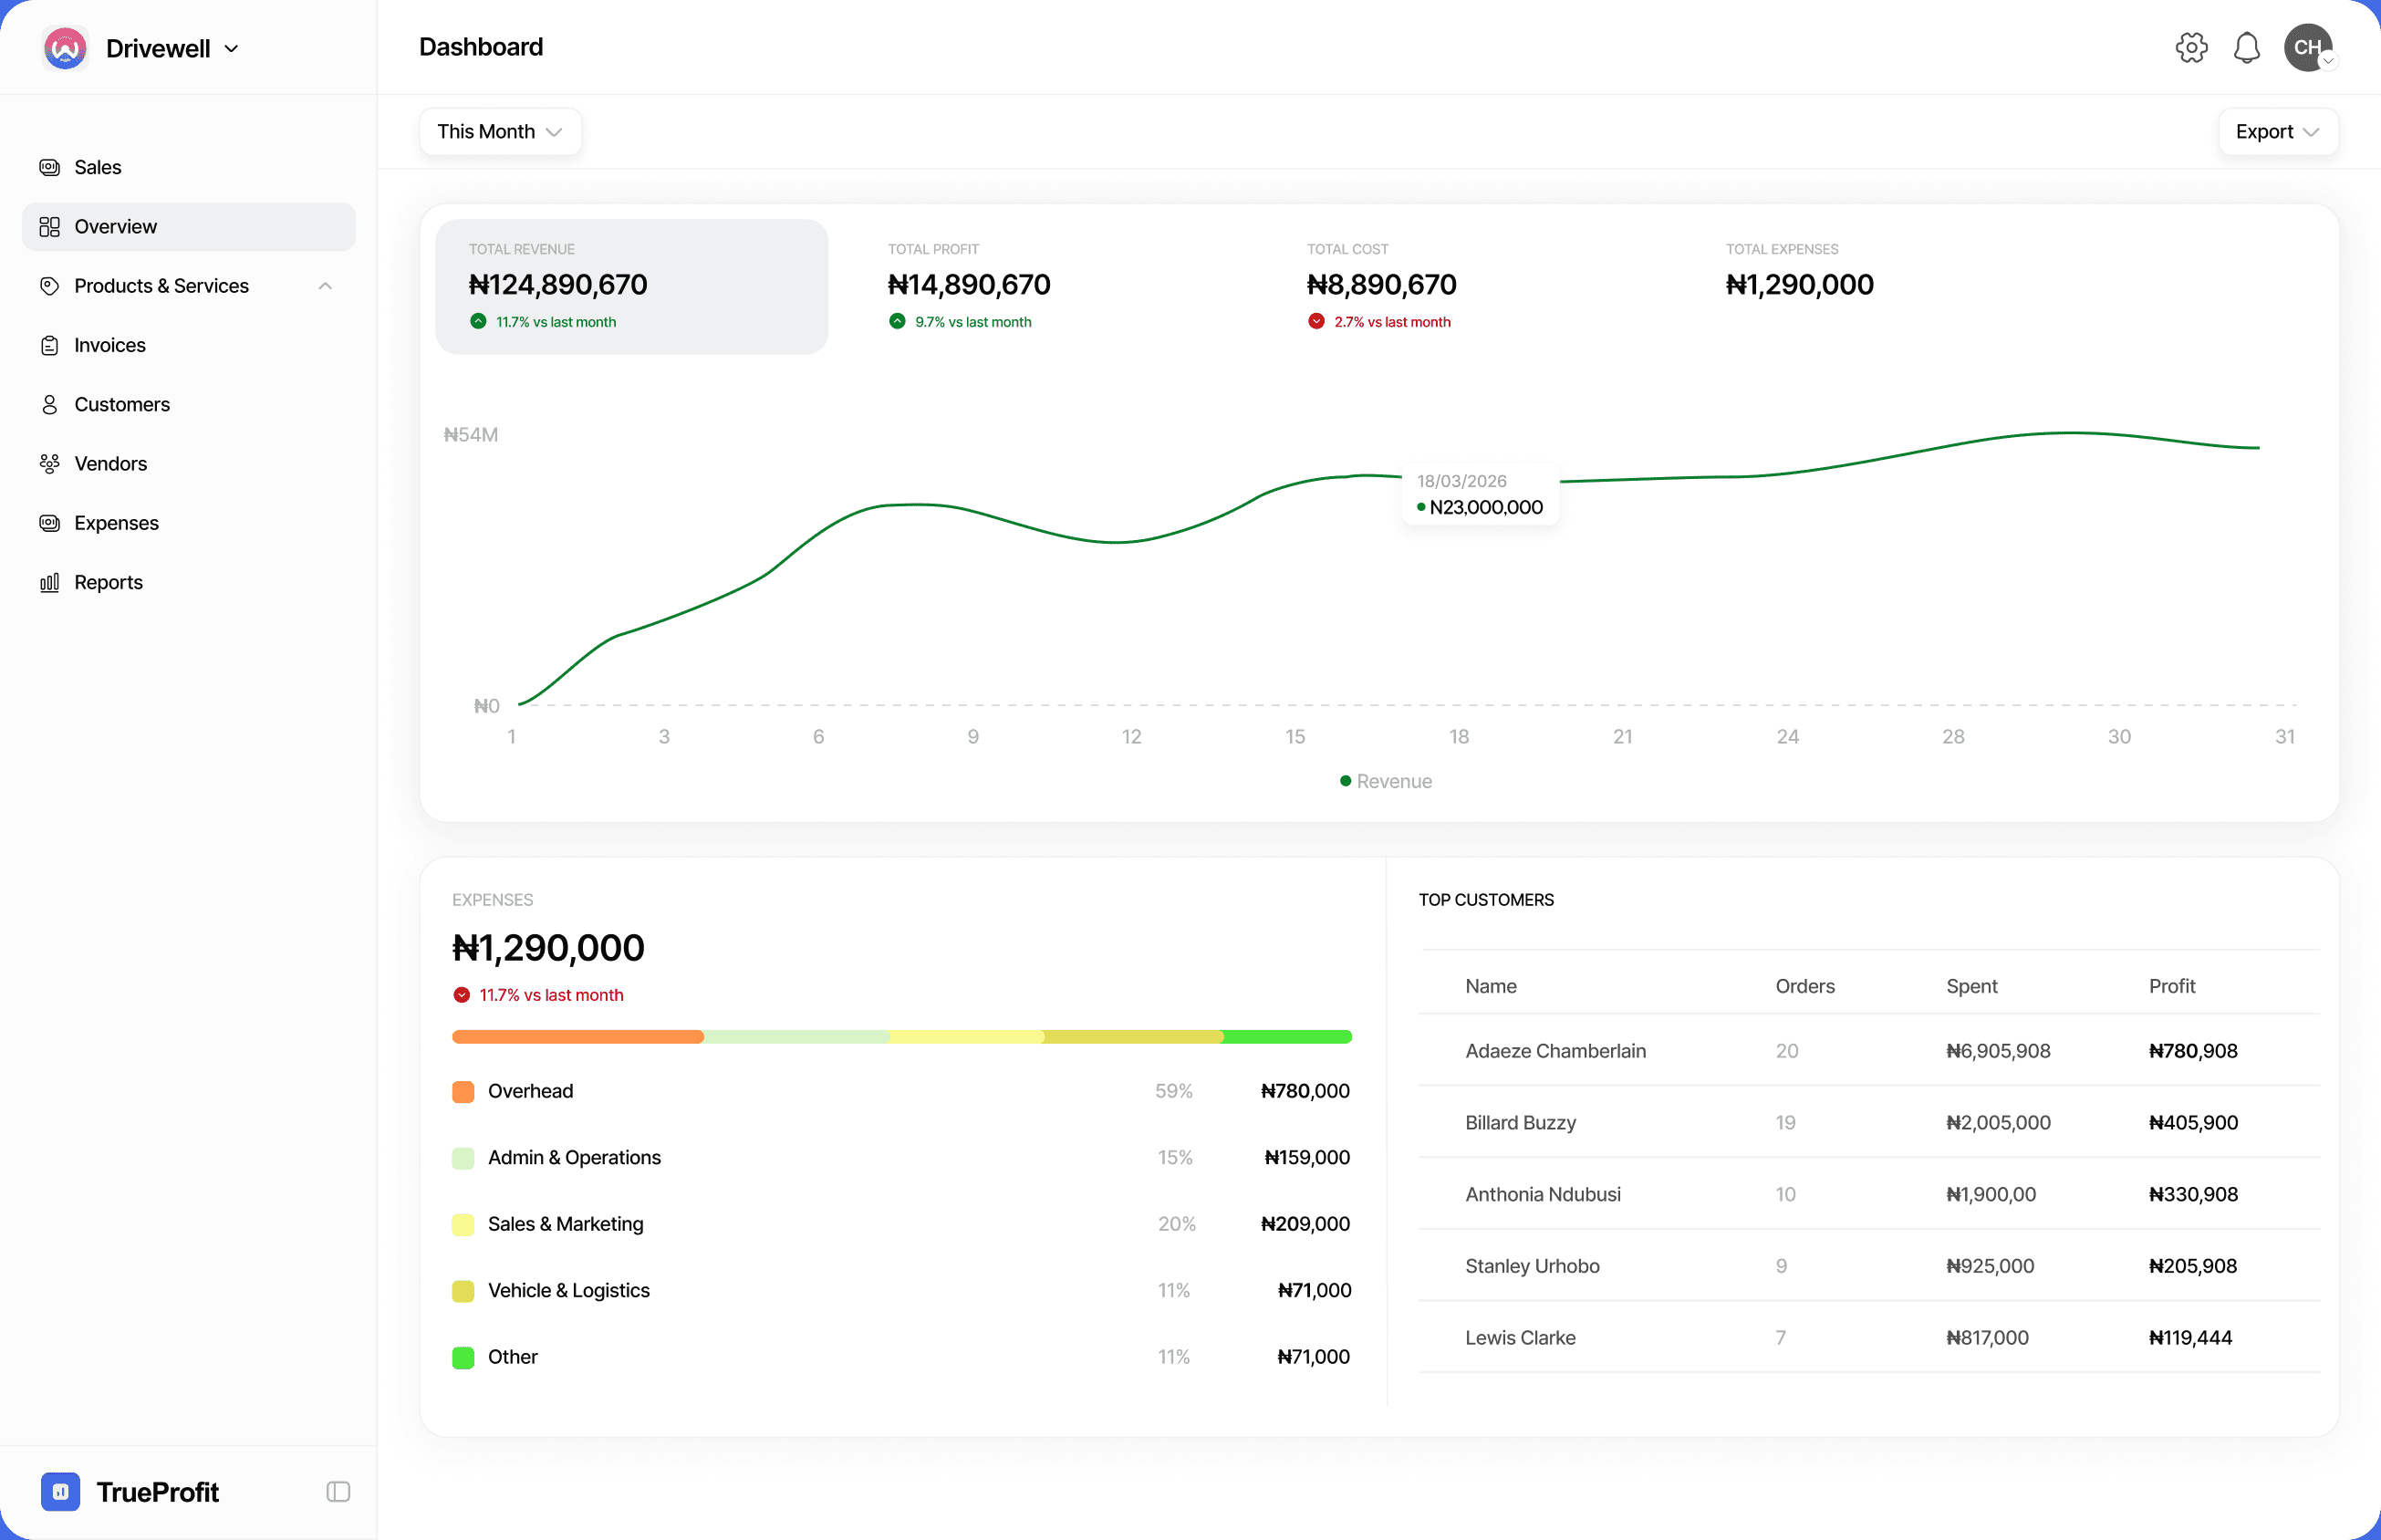2381x1540 pixels.
Task: Click the Admin & Operations pale green swatch
Action: coord(463,1158)
